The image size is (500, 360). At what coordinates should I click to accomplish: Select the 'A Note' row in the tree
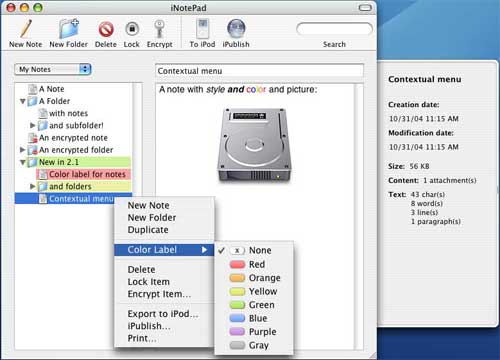point(73,89)
